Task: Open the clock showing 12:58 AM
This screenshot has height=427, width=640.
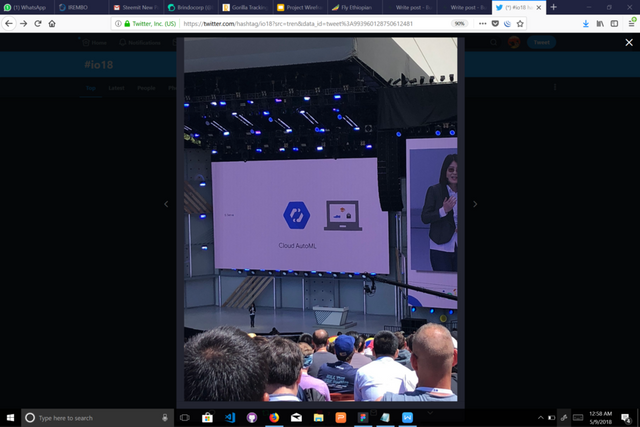Action: point(600,418)
